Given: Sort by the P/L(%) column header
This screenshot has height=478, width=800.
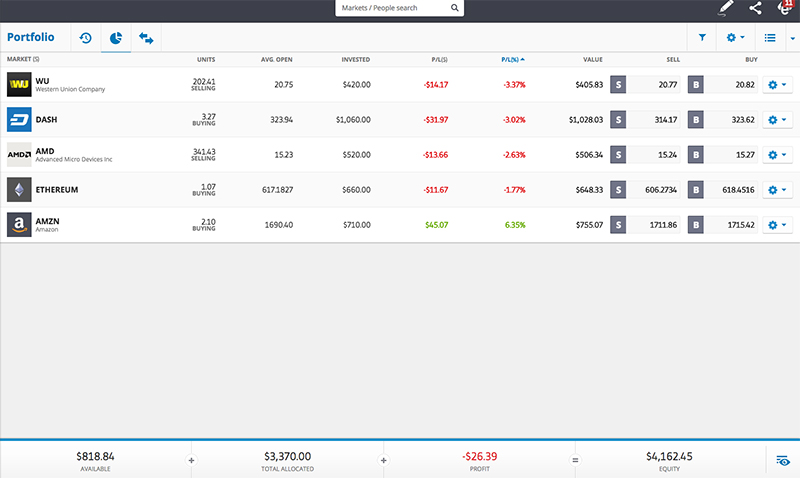Looking at the screenshot, I should [513, 60].
